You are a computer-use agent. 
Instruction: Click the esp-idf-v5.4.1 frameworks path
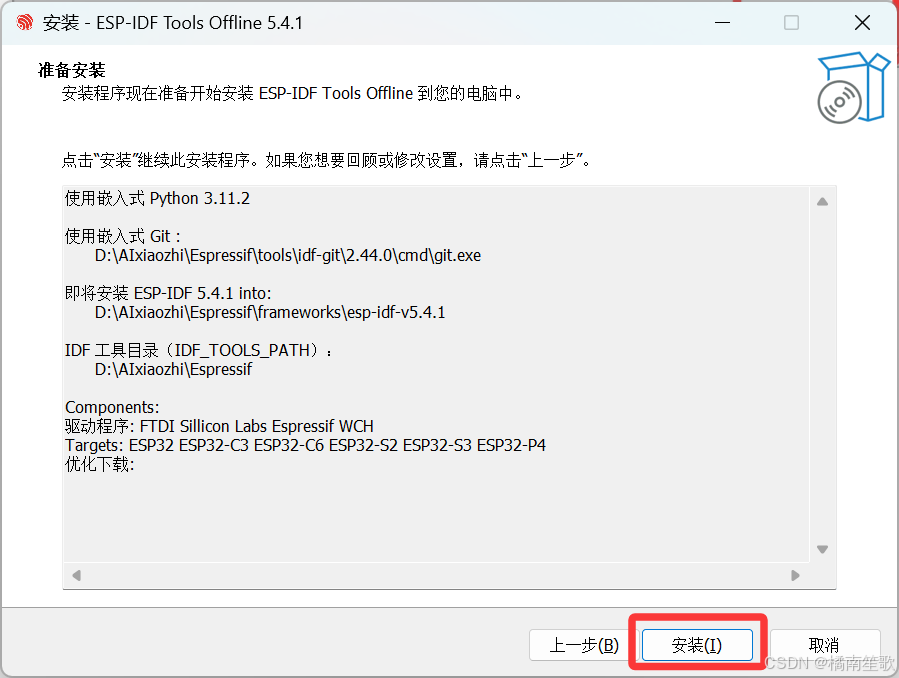(270, 312)
